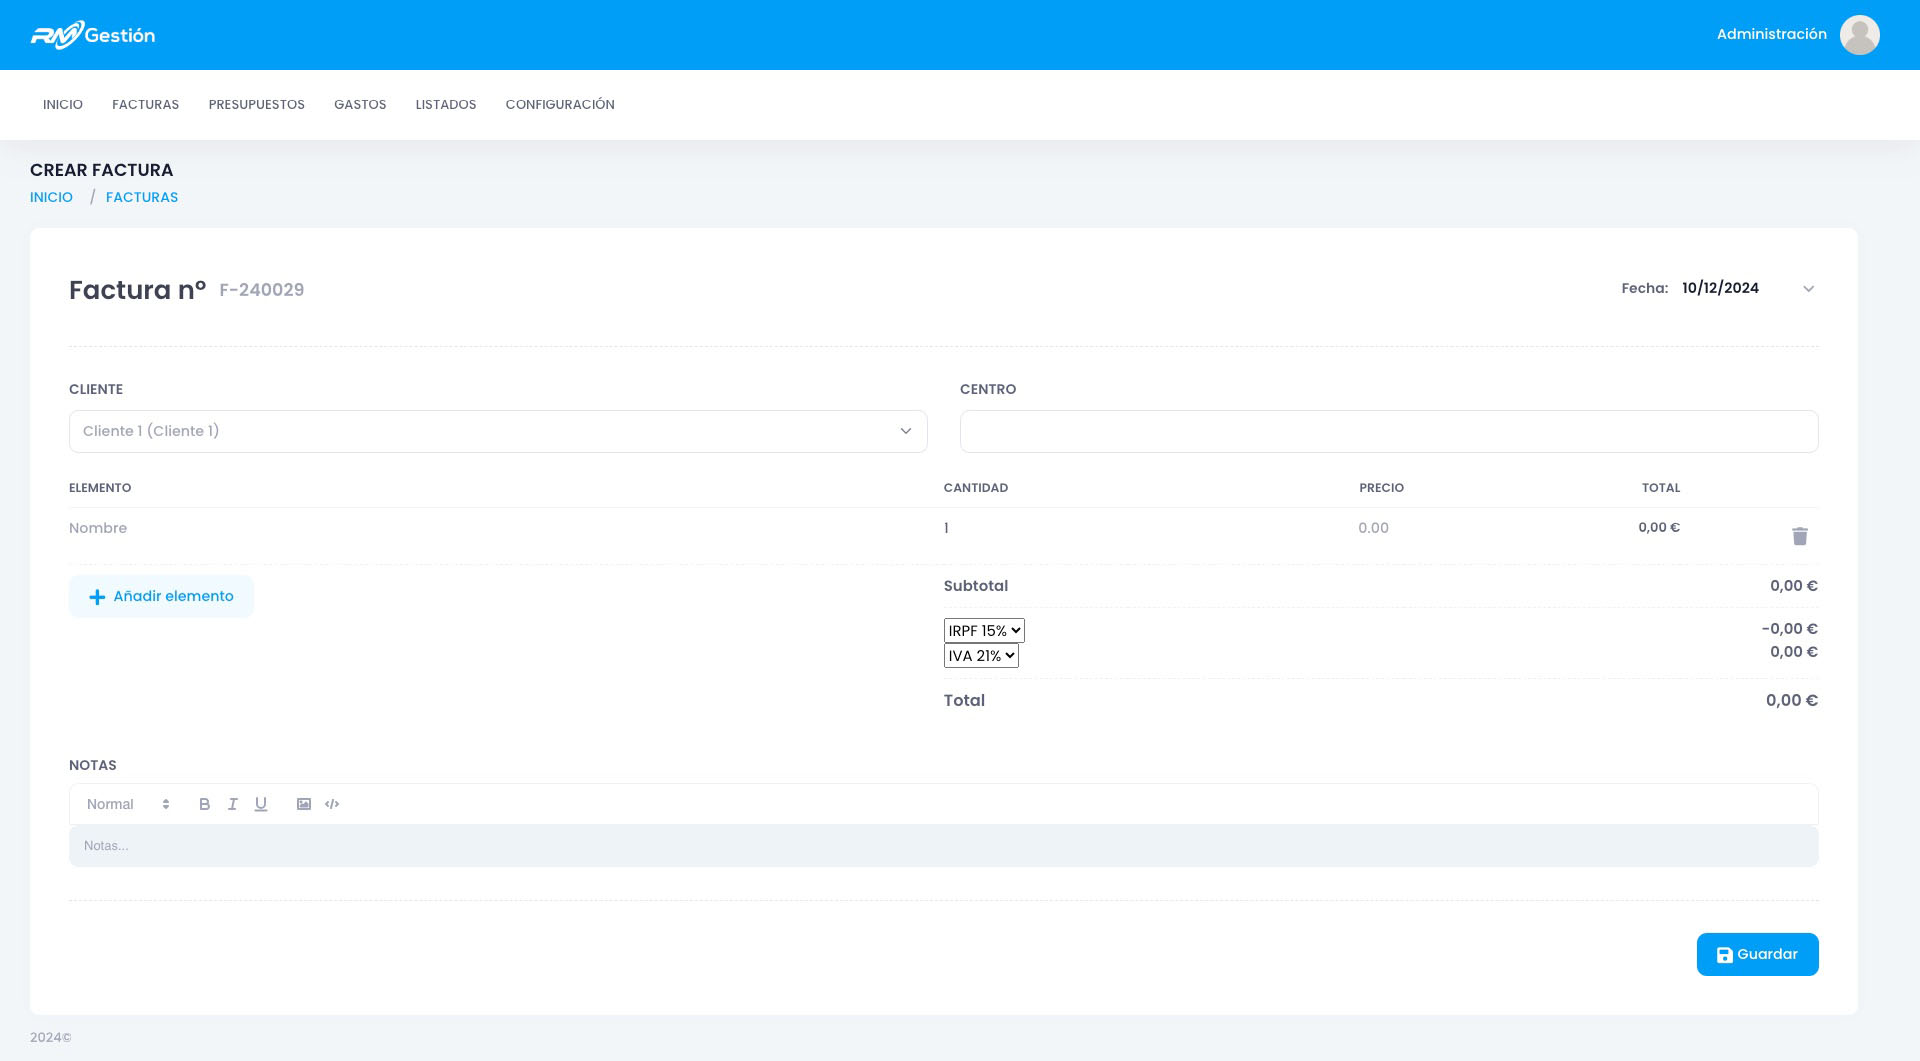Open the Configuración menu
This screenshot has width=1920, height=1061.
click(x=560, y=105)
